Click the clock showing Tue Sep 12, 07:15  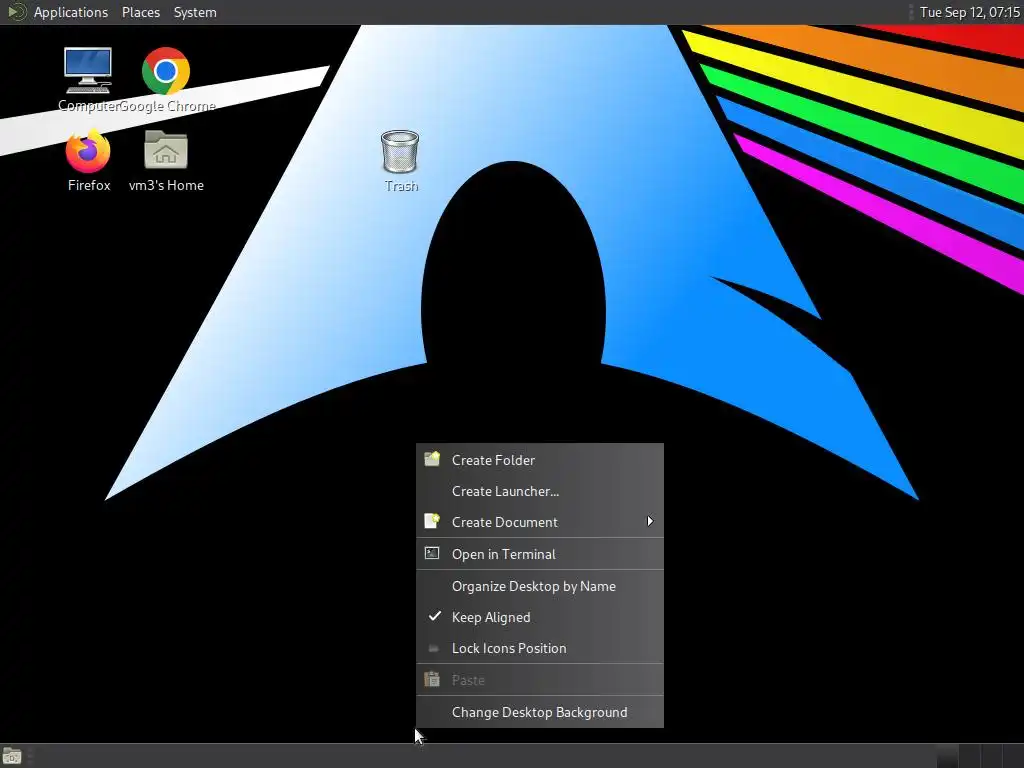coord(969,12)
